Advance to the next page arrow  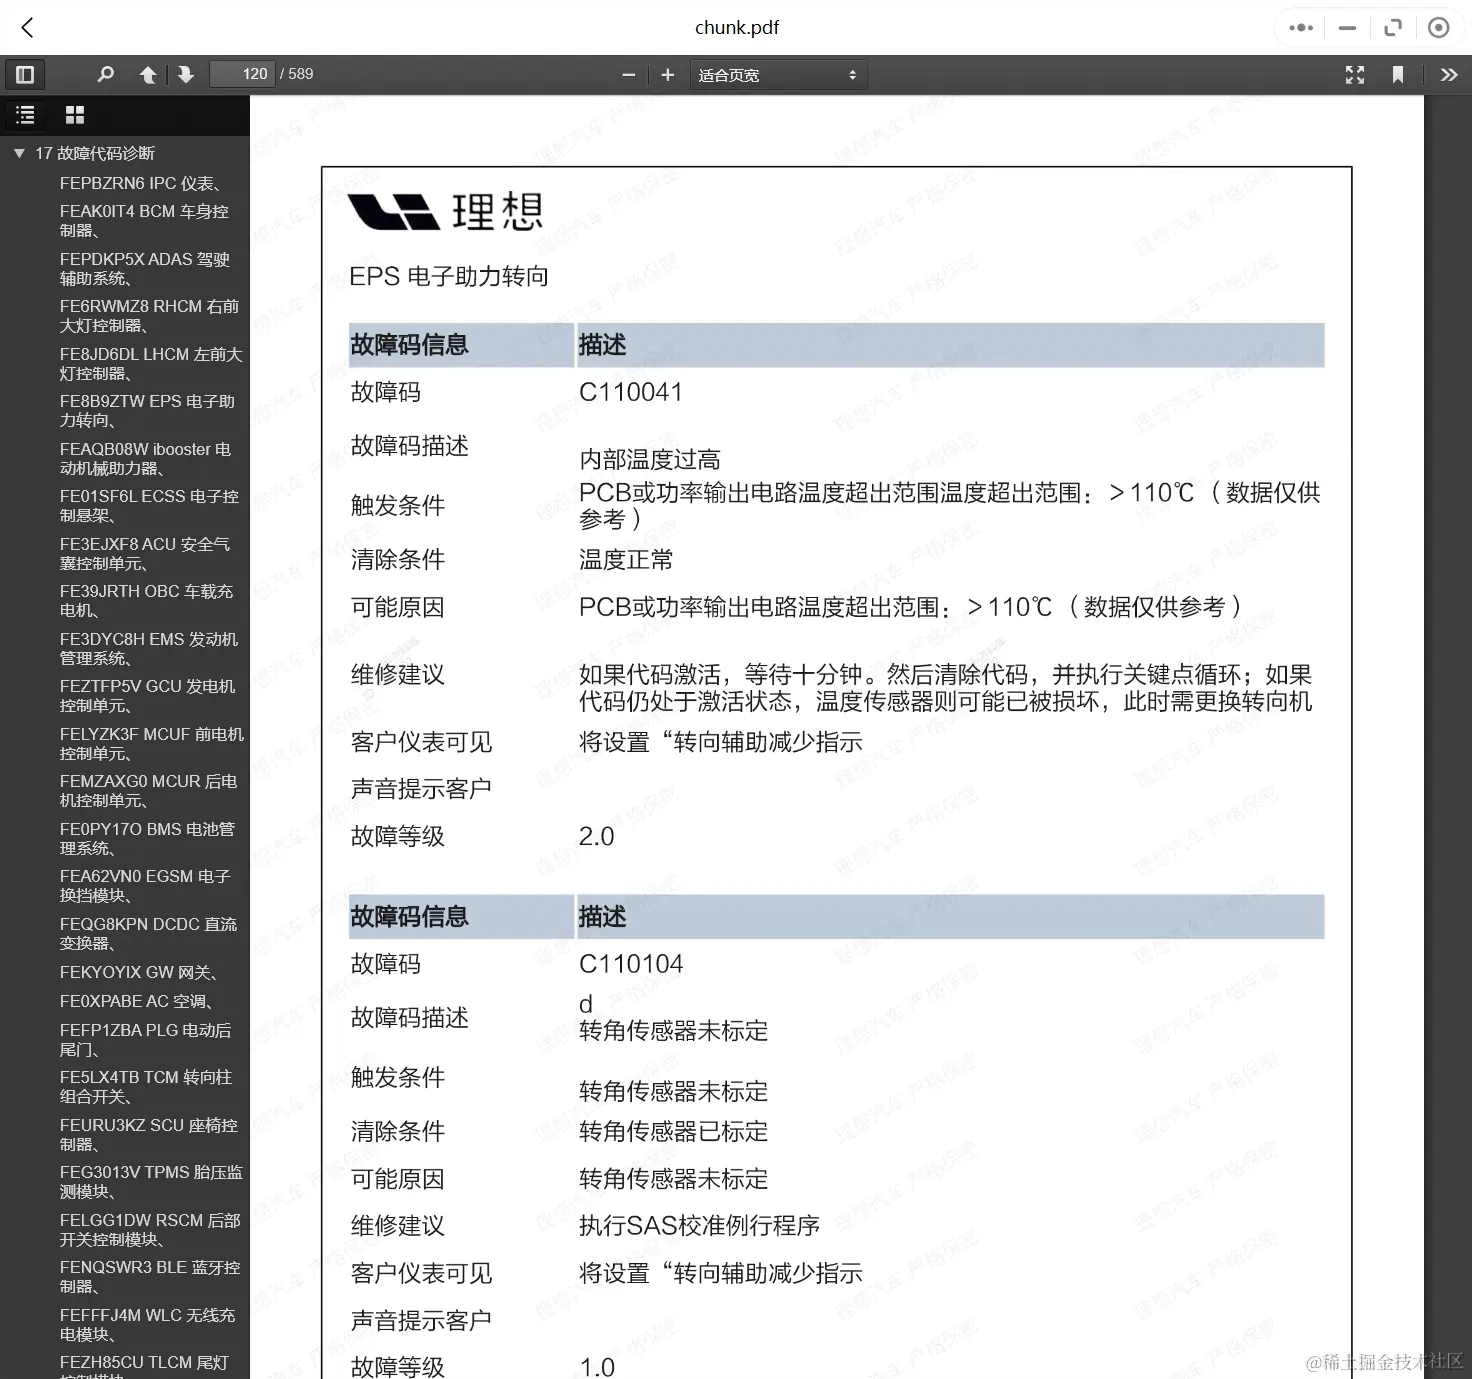185,74
